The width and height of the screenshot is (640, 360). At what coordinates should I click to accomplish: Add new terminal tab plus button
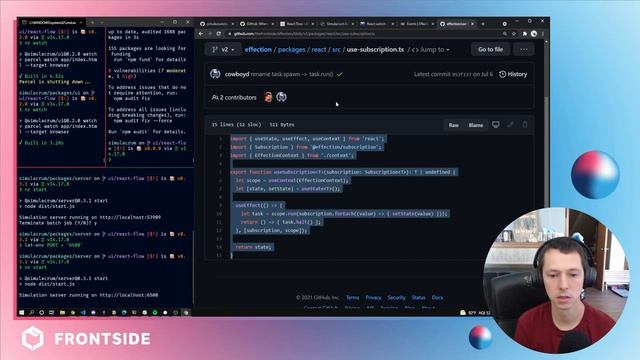pos(92,22)
